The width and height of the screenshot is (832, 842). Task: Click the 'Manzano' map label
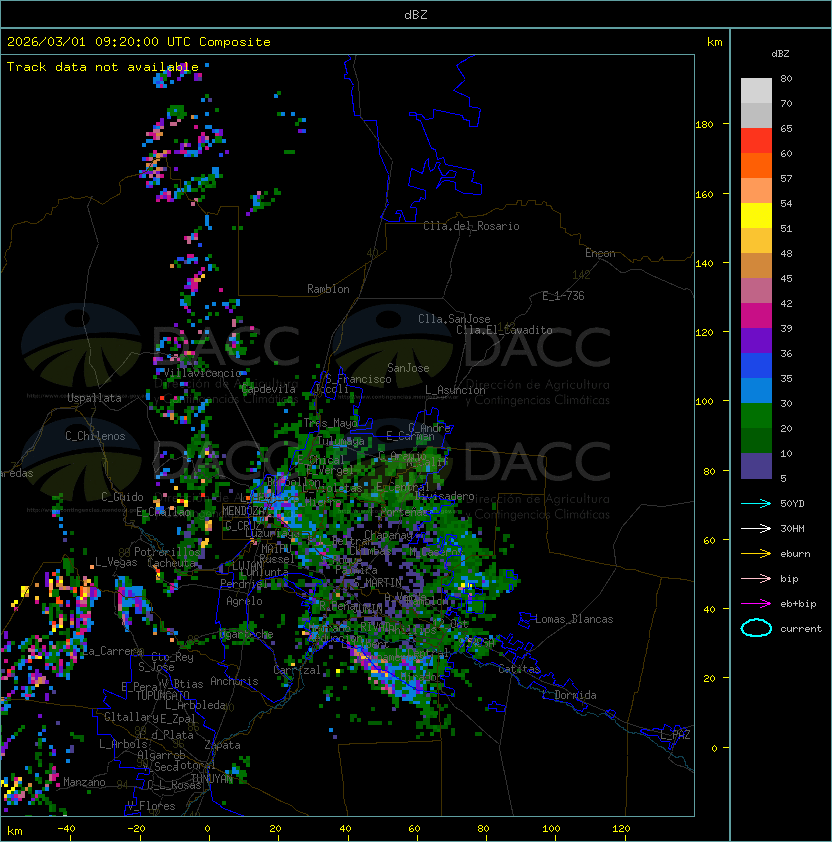point(84,782)
